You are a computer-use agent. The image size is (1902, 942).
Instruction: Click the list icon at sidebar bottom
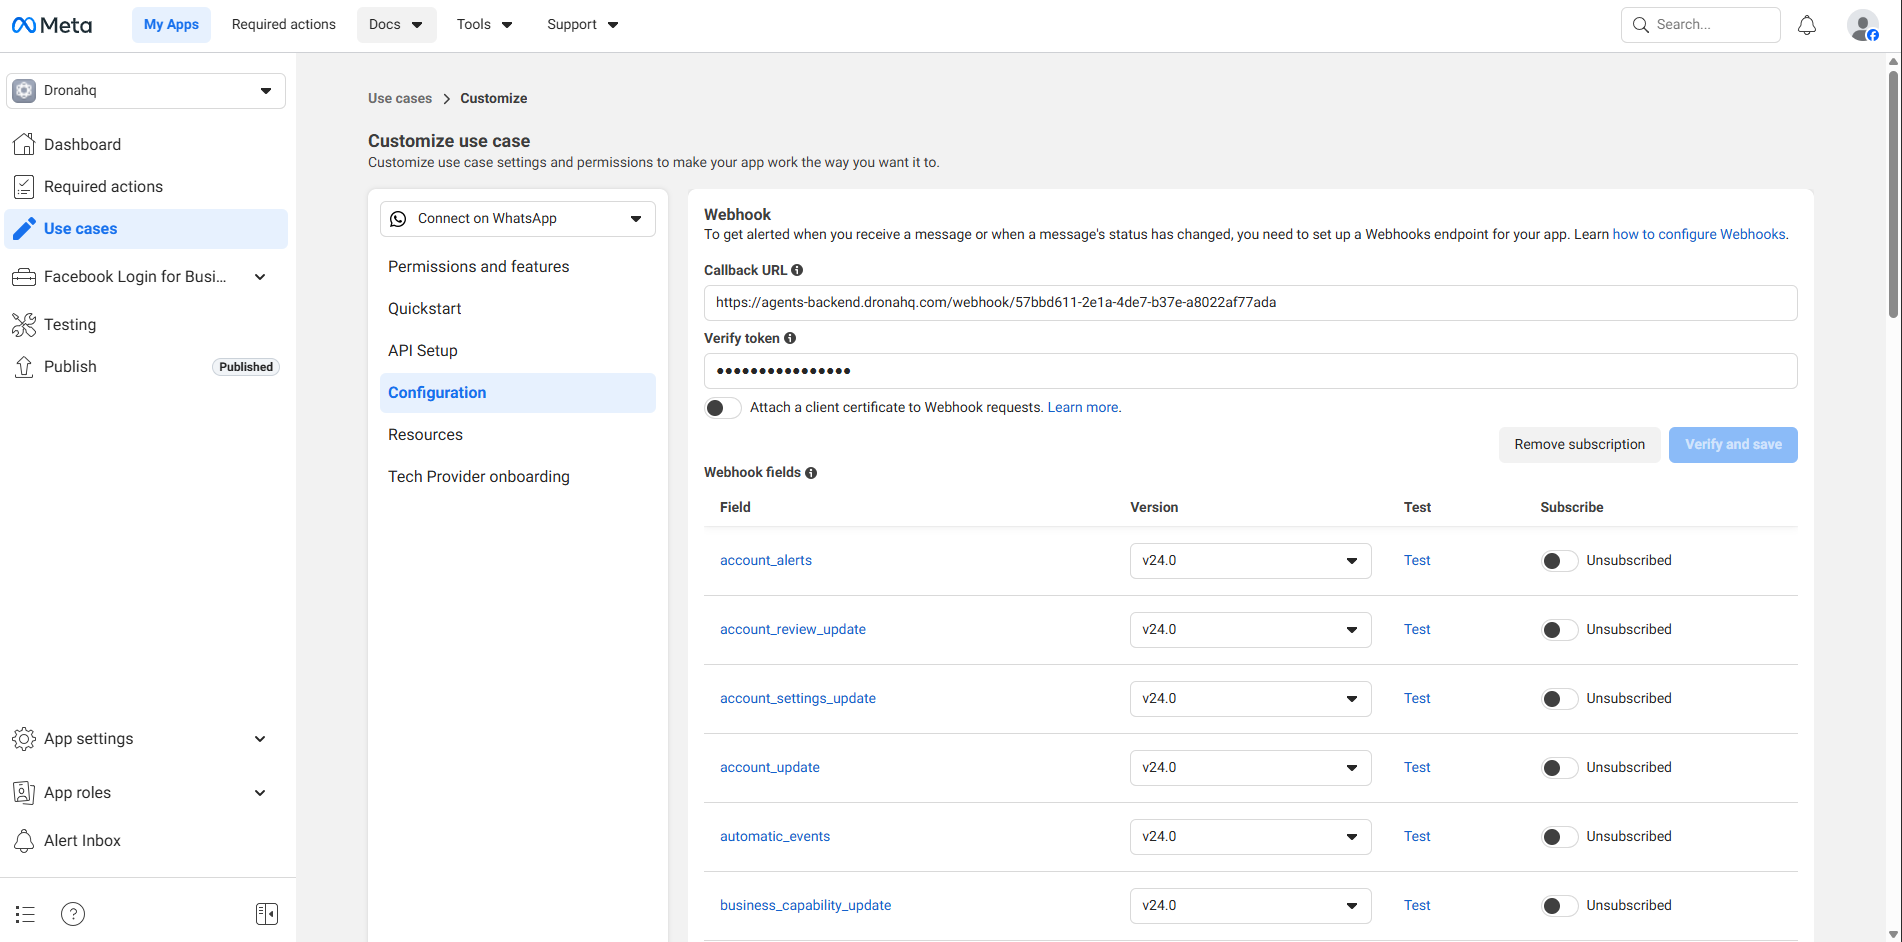click(x=25, y=914)
